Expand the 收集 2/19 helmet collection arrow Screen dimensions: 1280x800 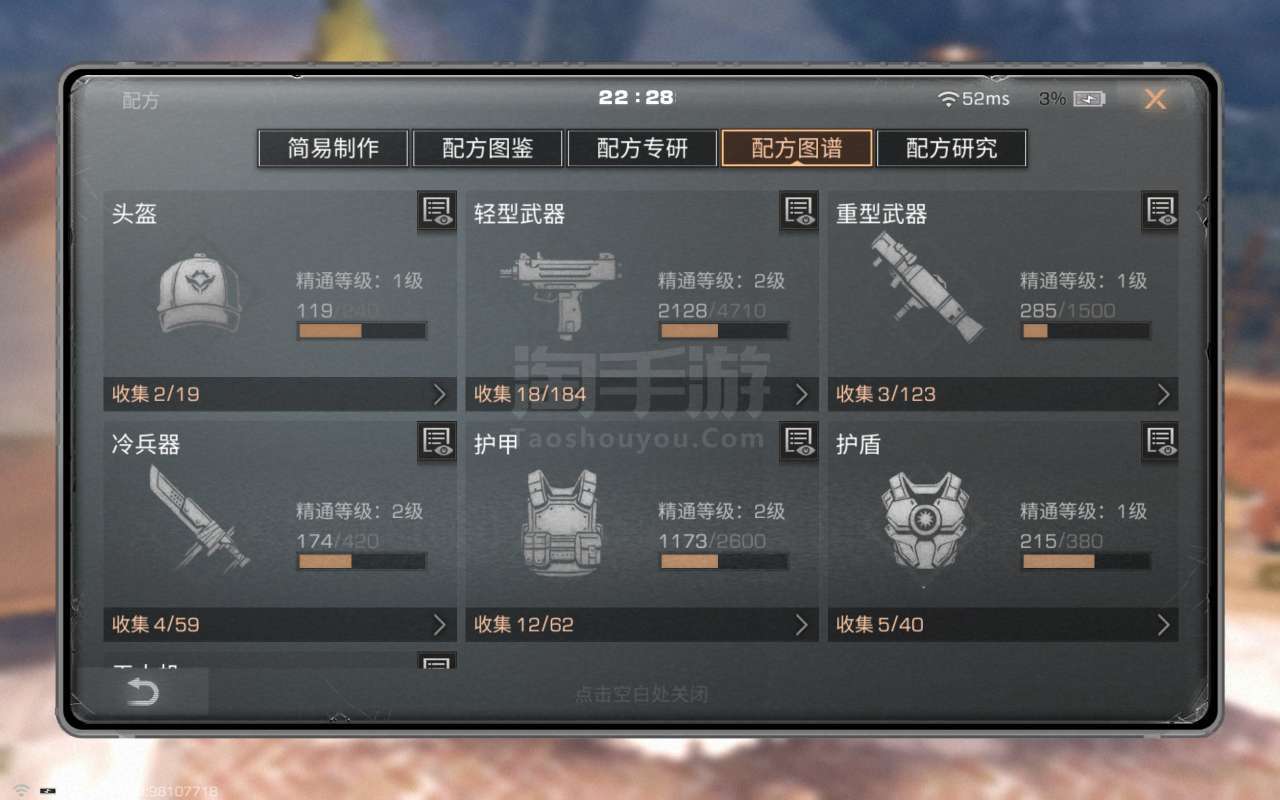(439, 394)
